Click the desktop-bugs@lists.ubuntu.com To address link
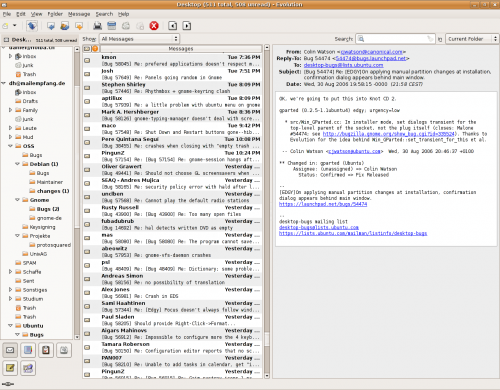The height and width of the screenshot is (390, 500). (343, 65)
